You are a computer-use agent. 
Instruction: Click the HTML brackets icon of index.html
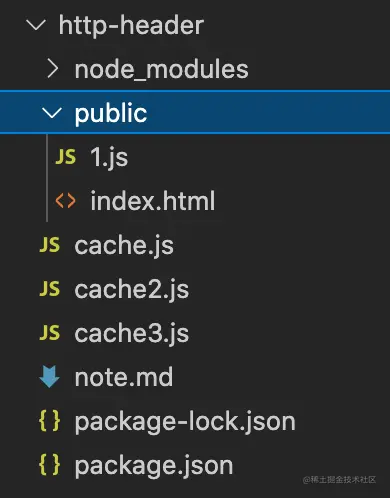pyautogui.click(x=66, y=201)
